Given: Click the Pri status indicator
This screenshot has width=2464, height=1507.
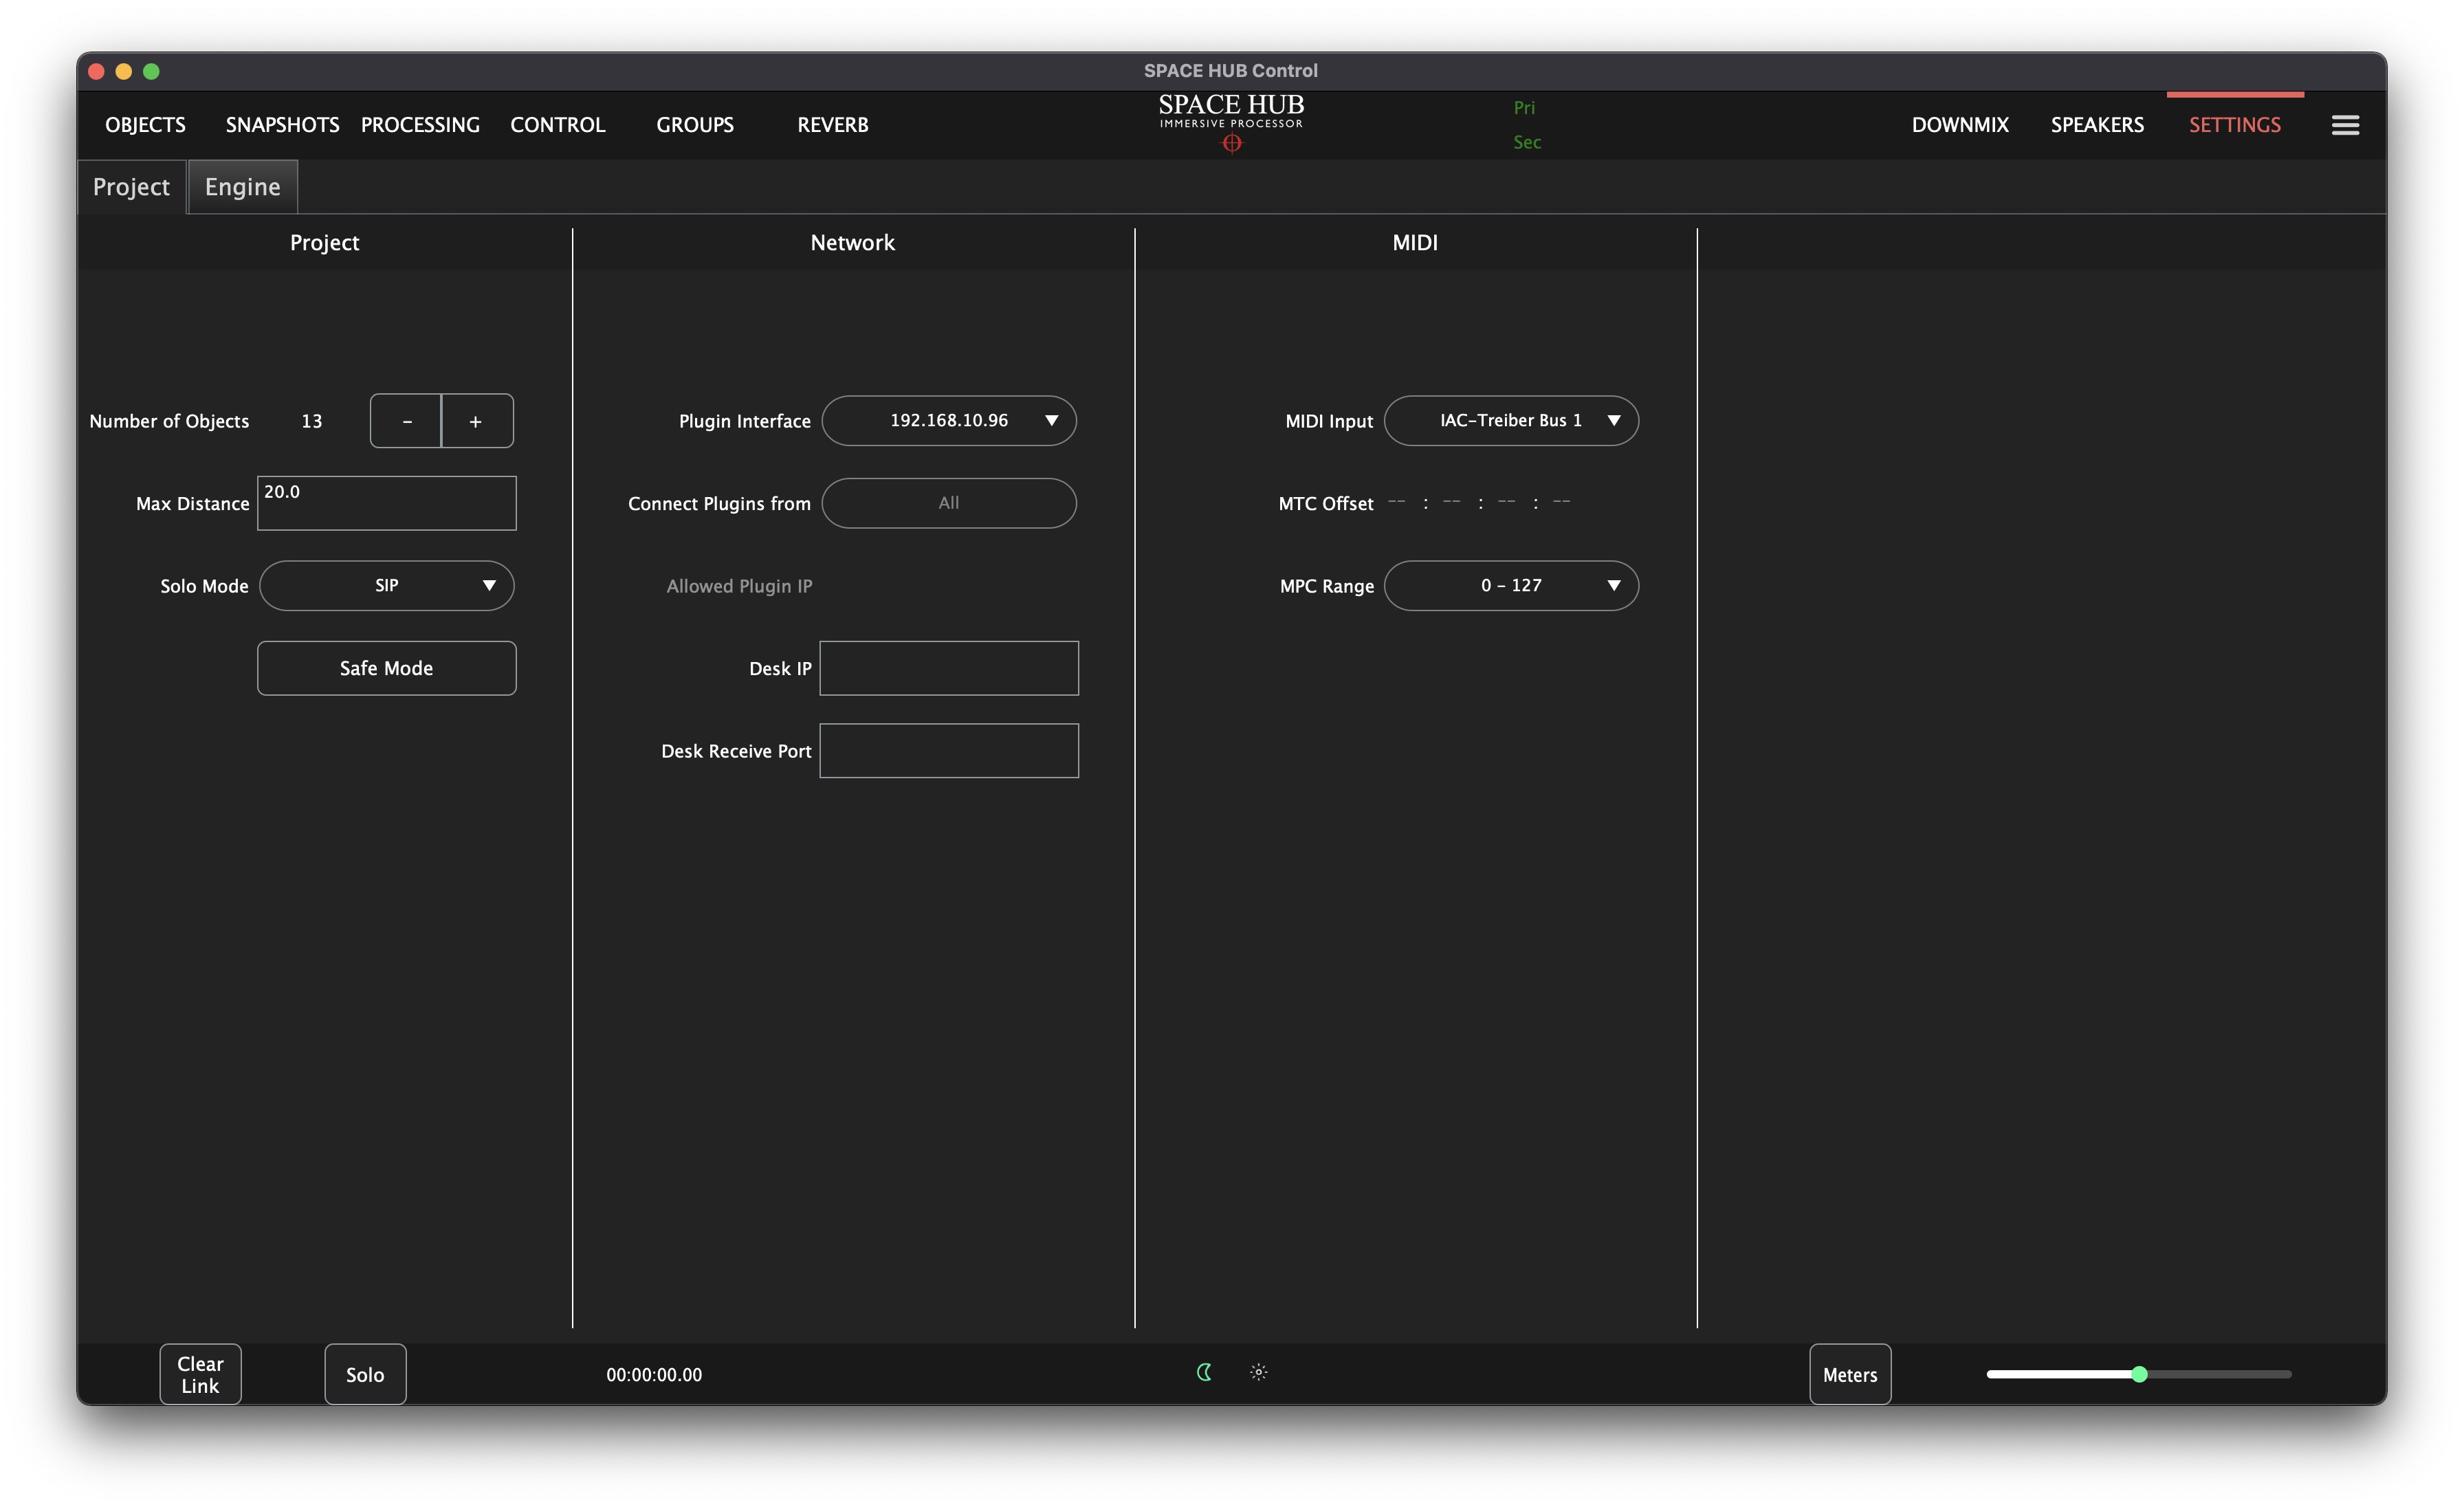Looking at the screenshot, I should (x=1524, y=107).
